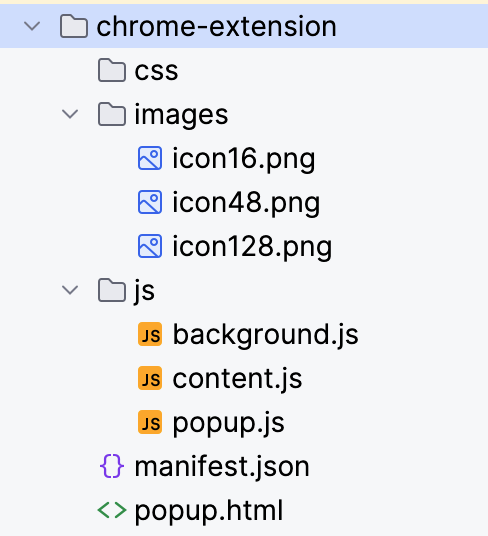Click the JS icon beside popup.js
This screenshot has width=488, height=536.
coord(150,422)
